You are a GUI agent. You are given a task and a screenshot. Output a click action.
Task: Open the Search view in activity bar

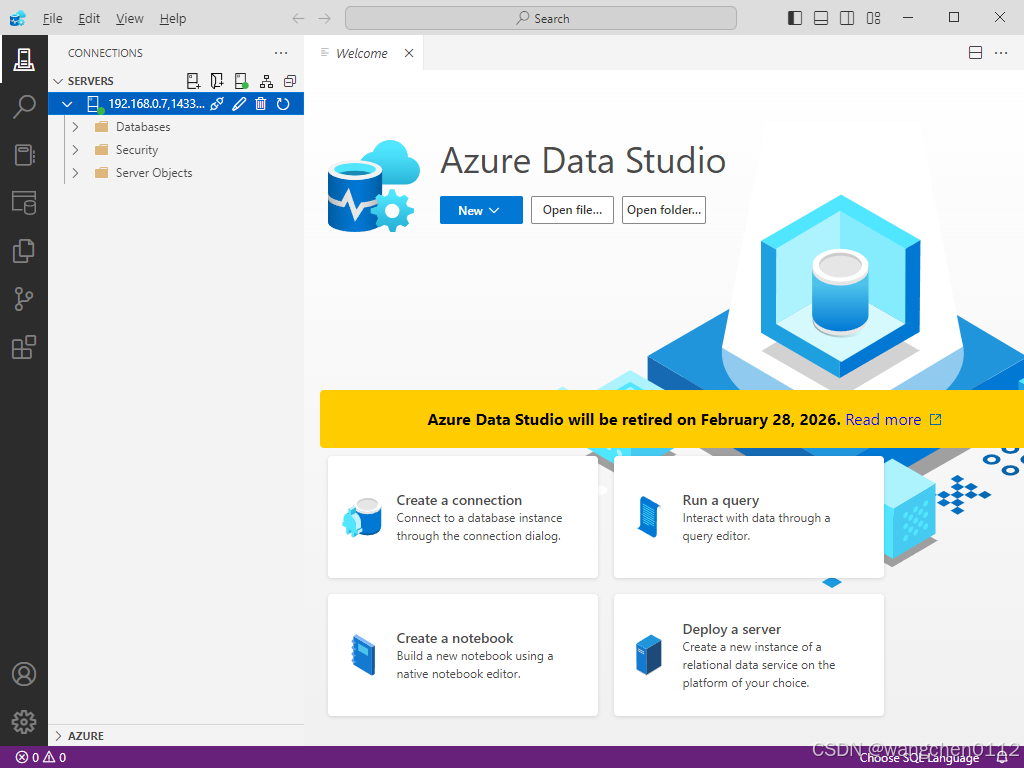24,106
